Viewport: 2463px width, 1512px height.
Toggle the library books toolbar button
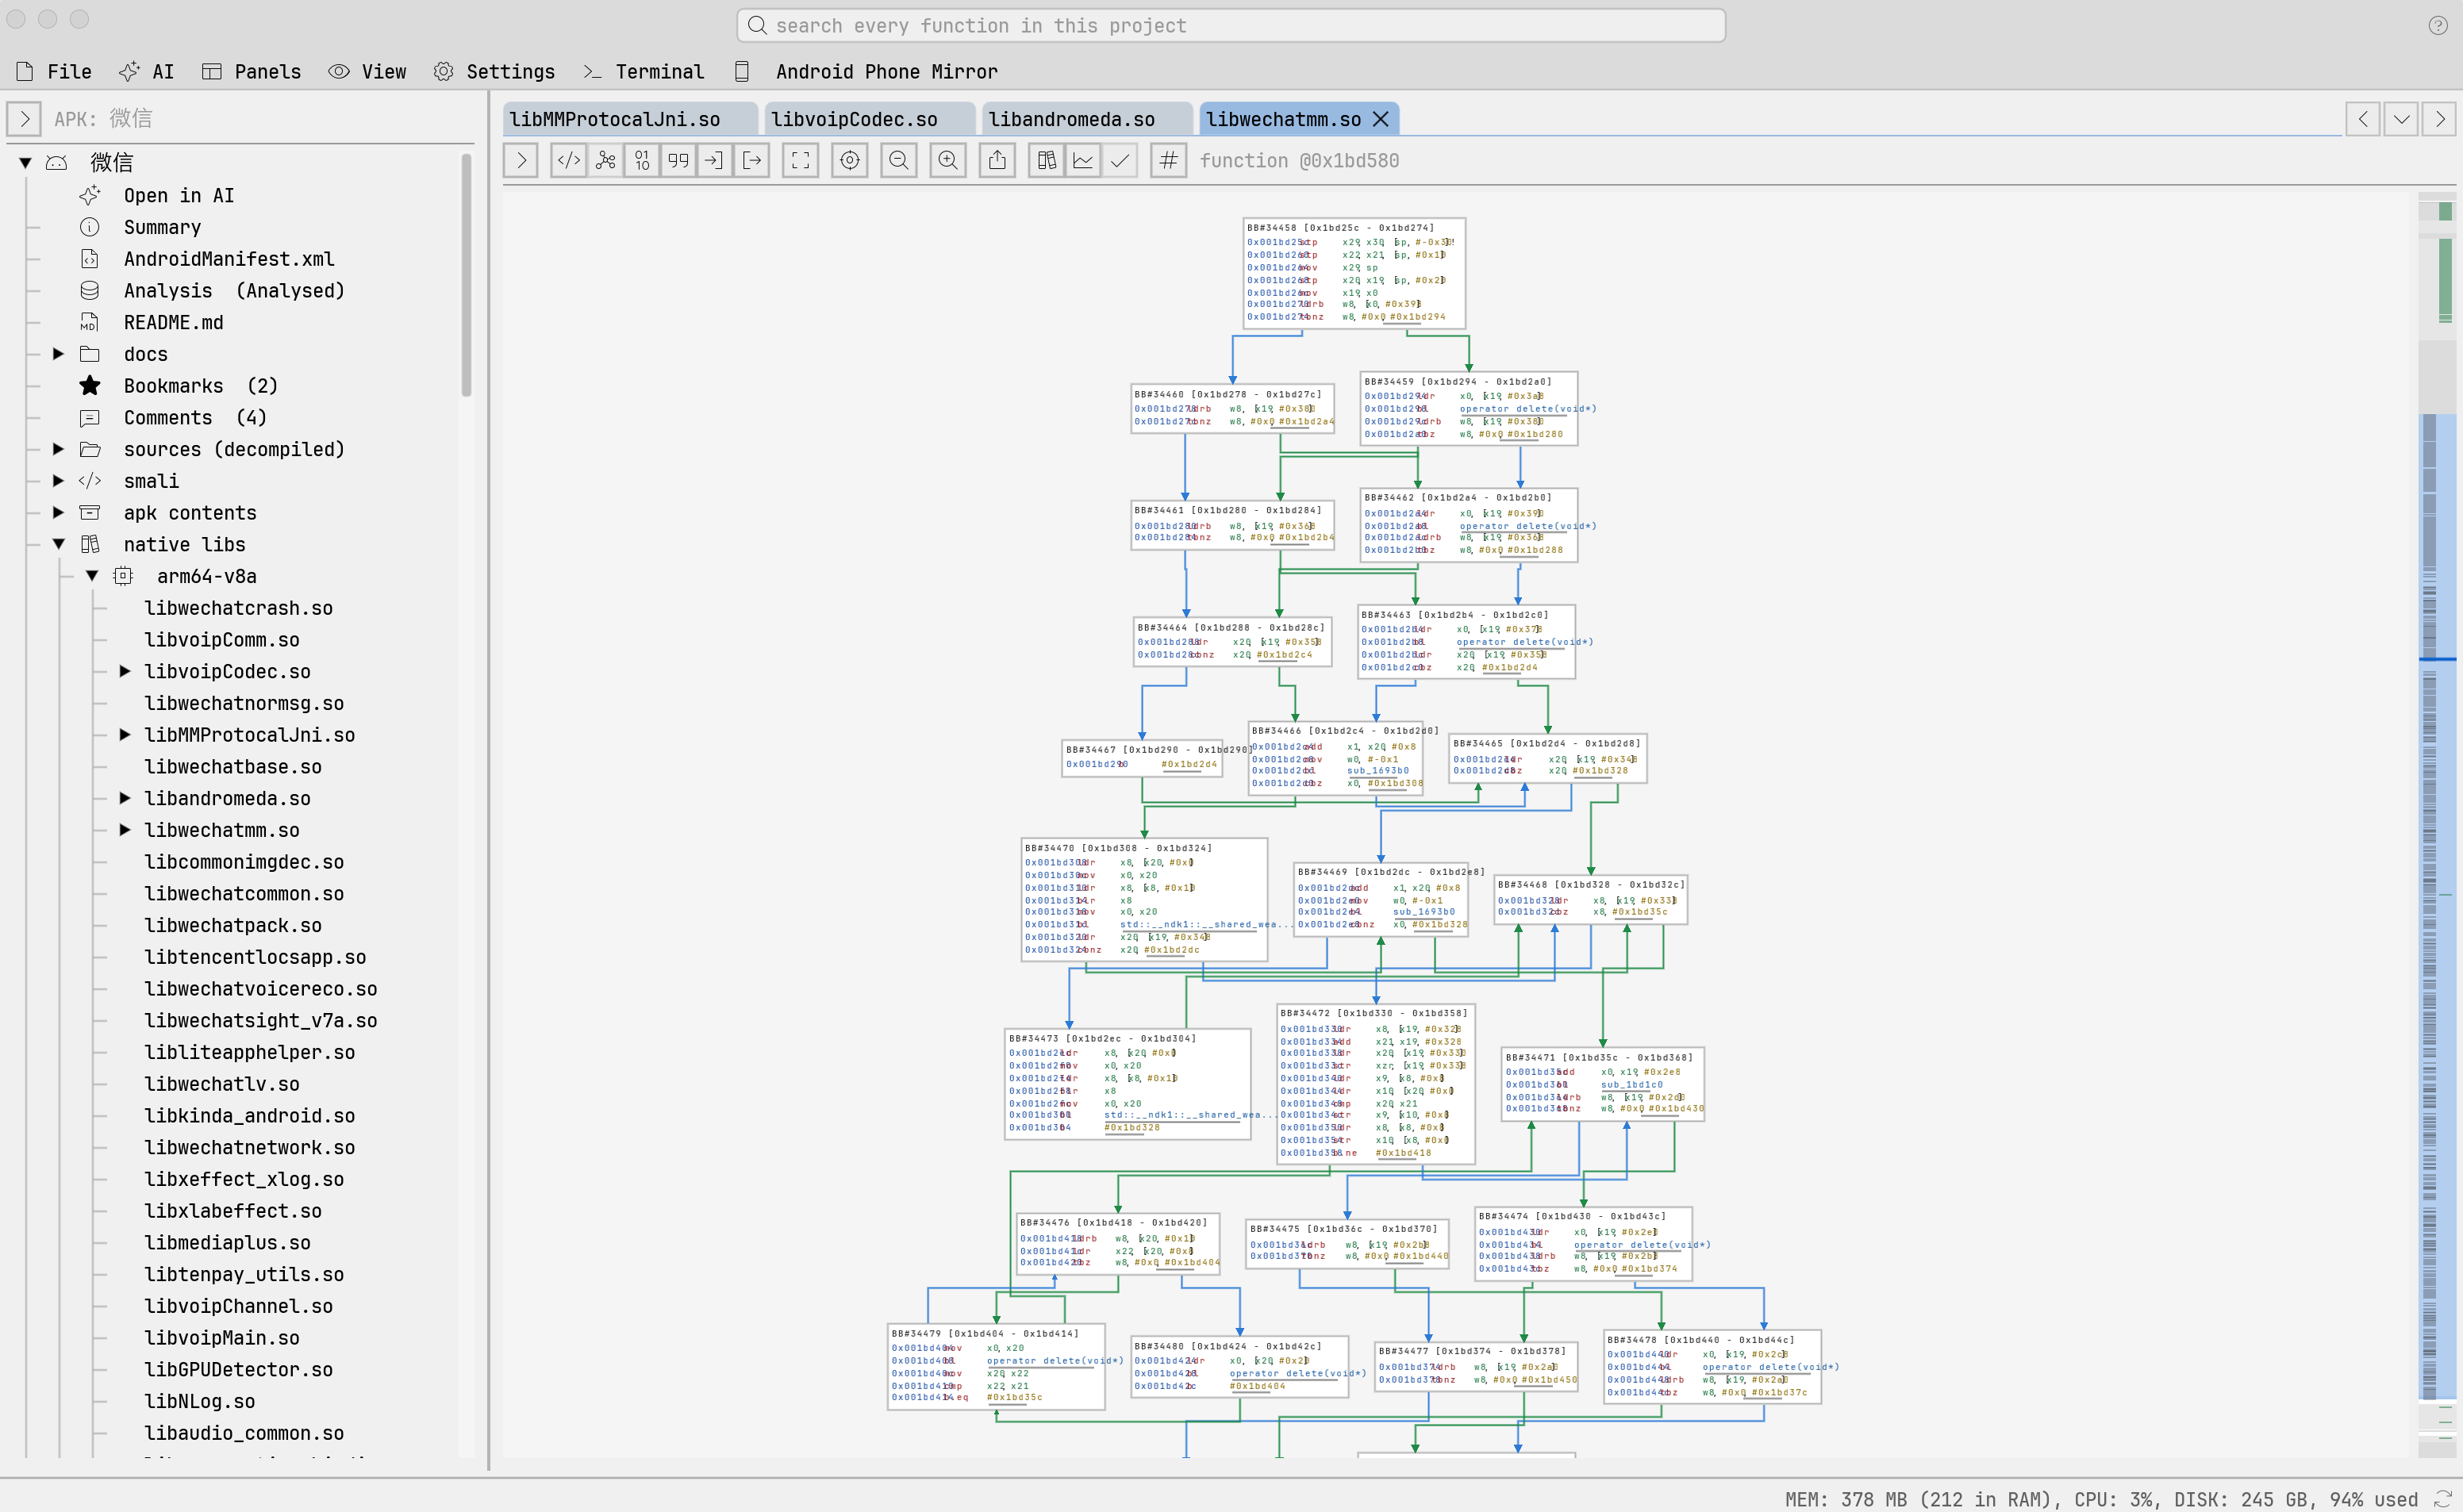point(1047,161)
